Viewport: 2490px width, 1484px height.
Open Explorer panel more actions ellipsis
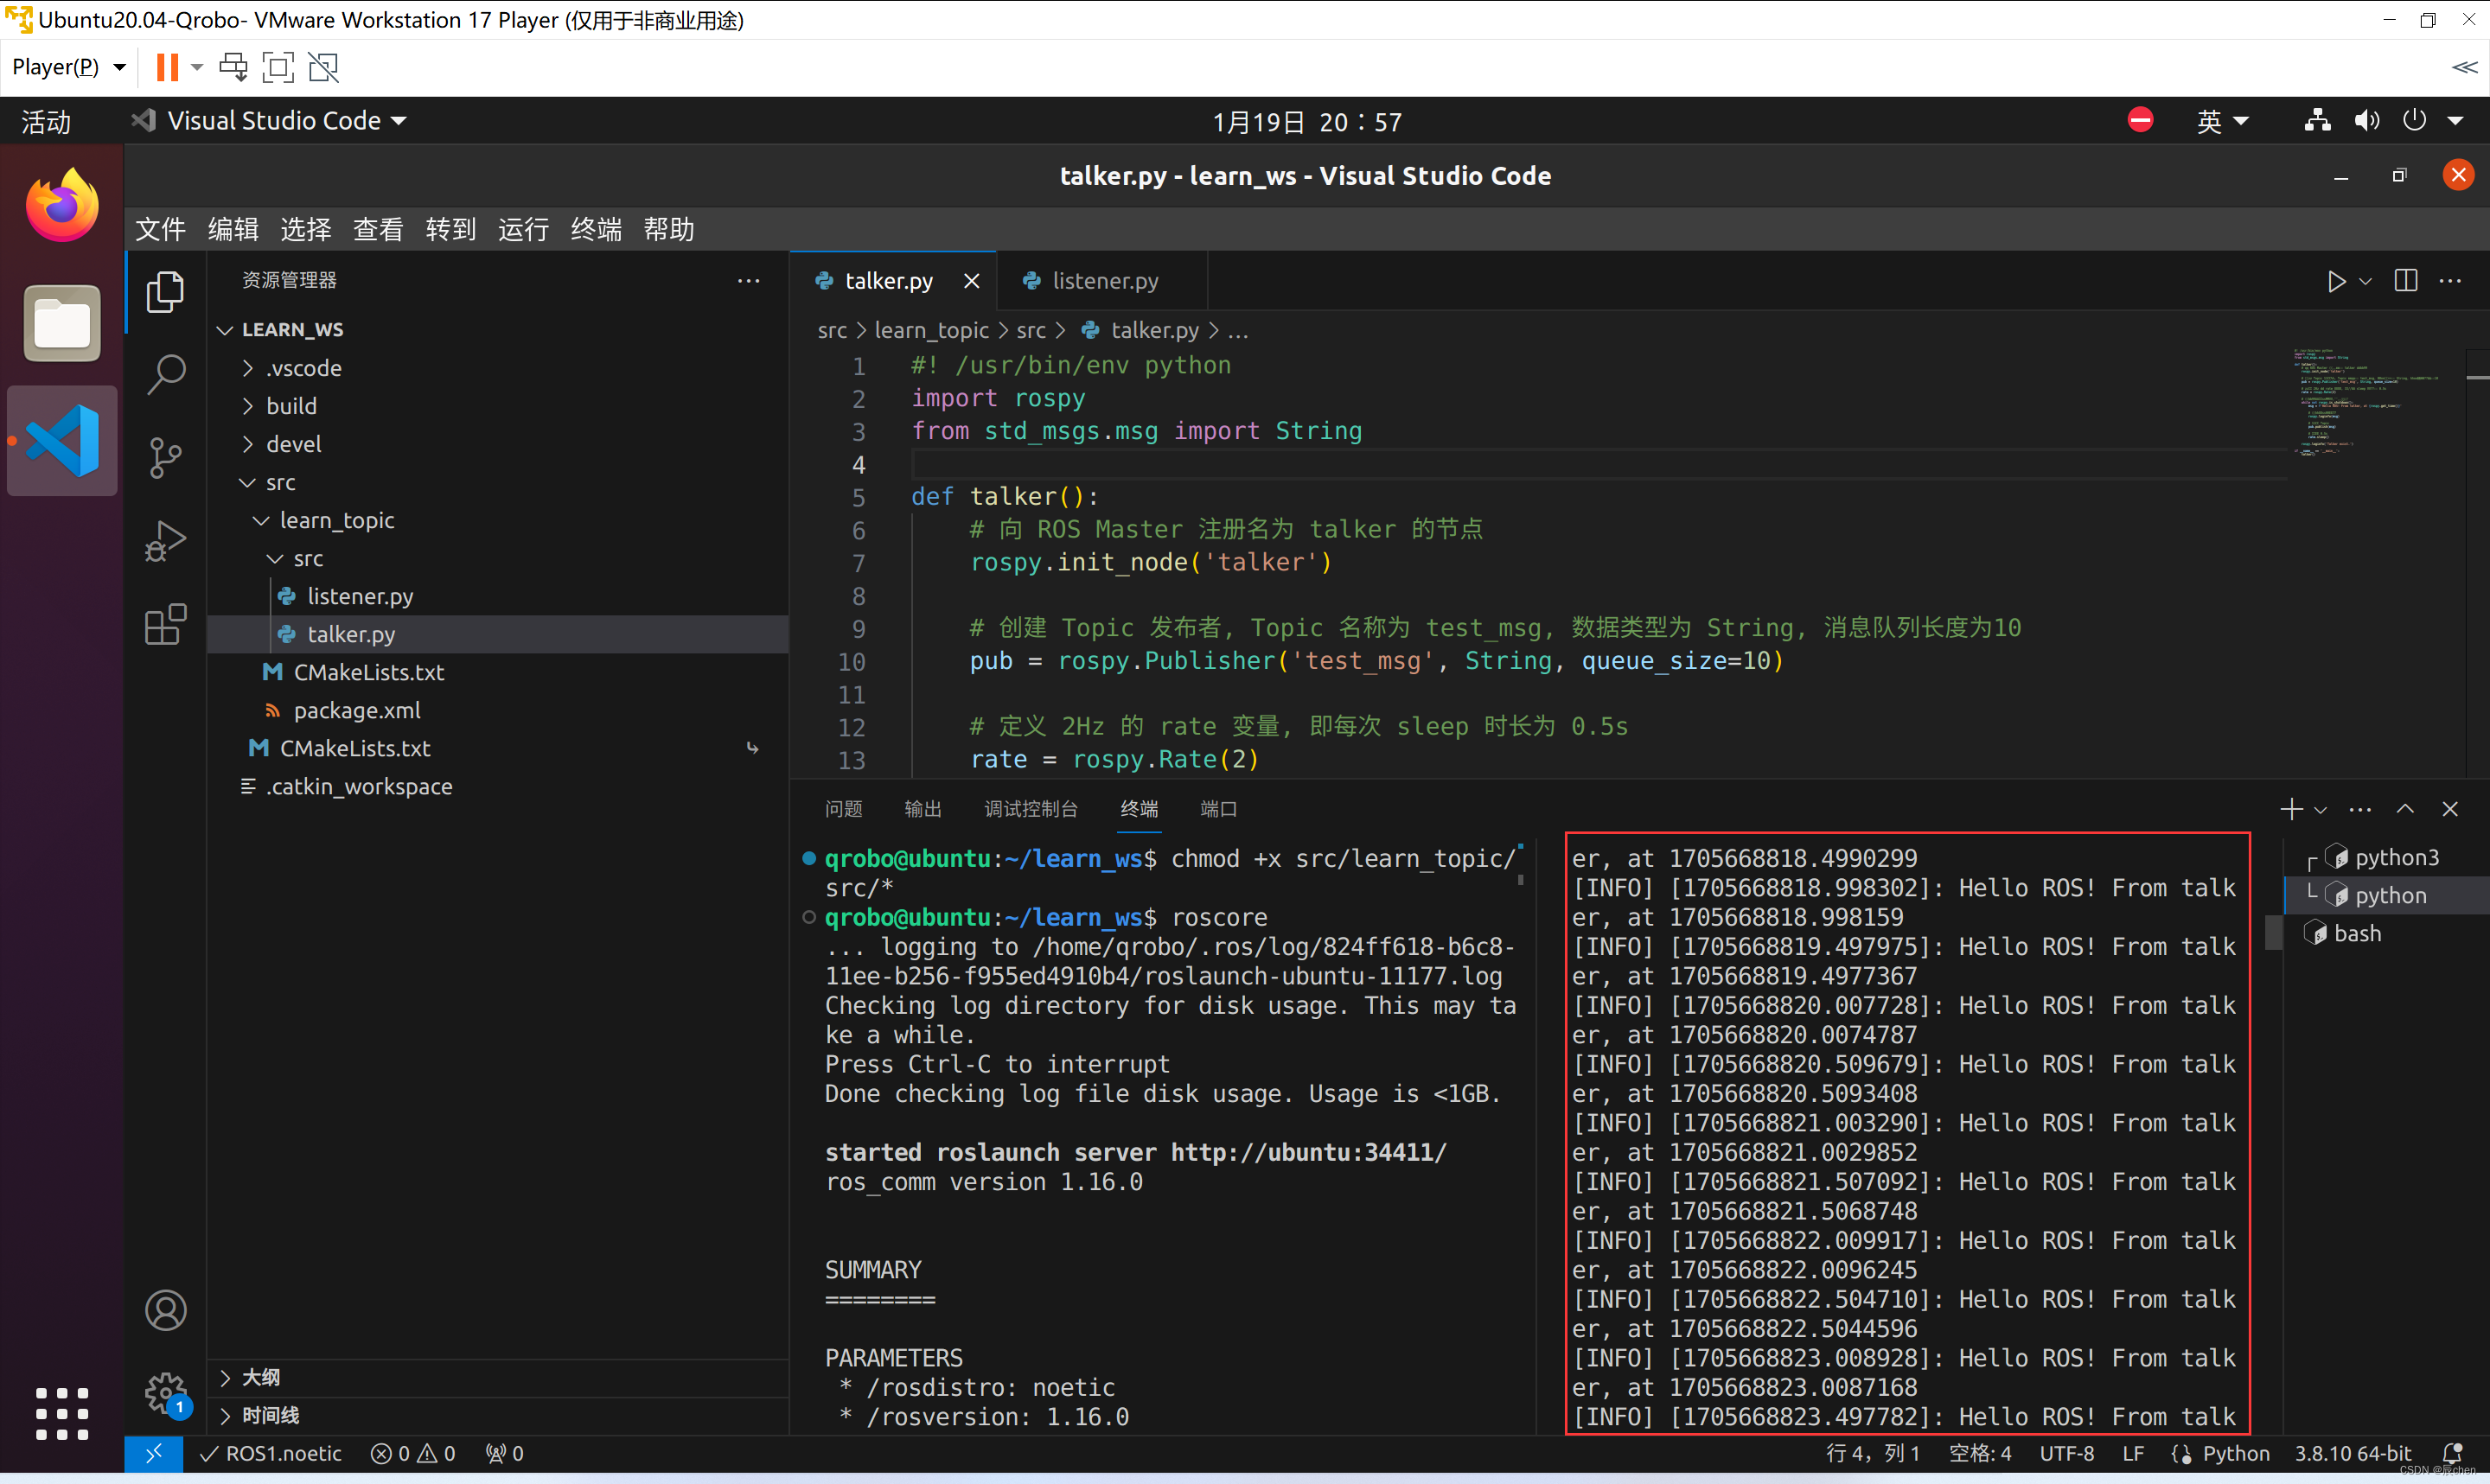click(x=748, y=281)
